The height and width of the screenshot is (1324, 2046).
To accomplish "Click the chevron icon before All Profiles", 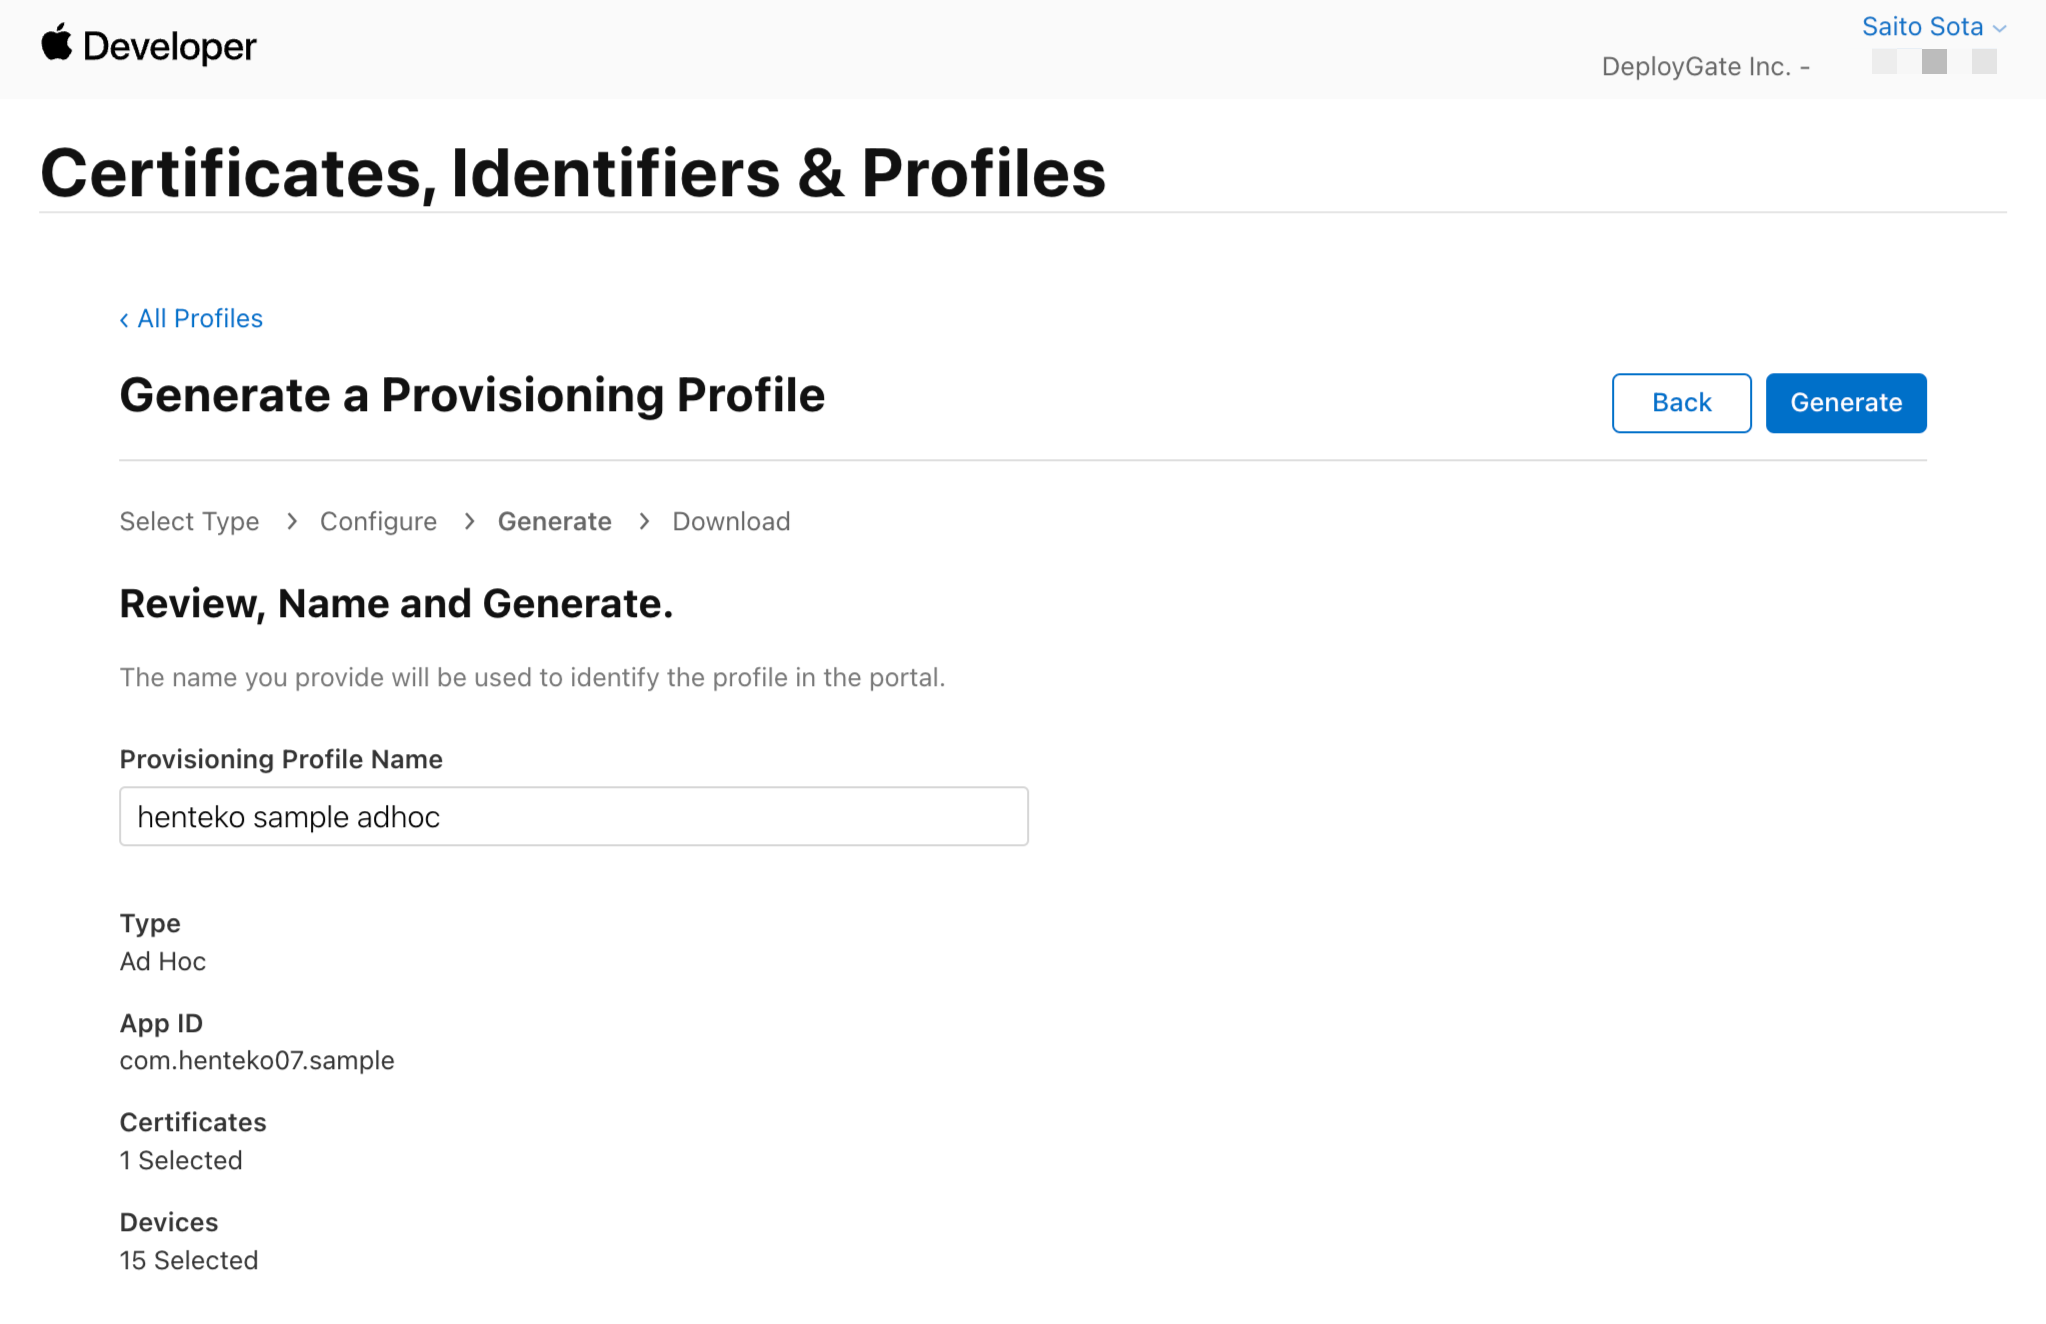I will [124, 318].
